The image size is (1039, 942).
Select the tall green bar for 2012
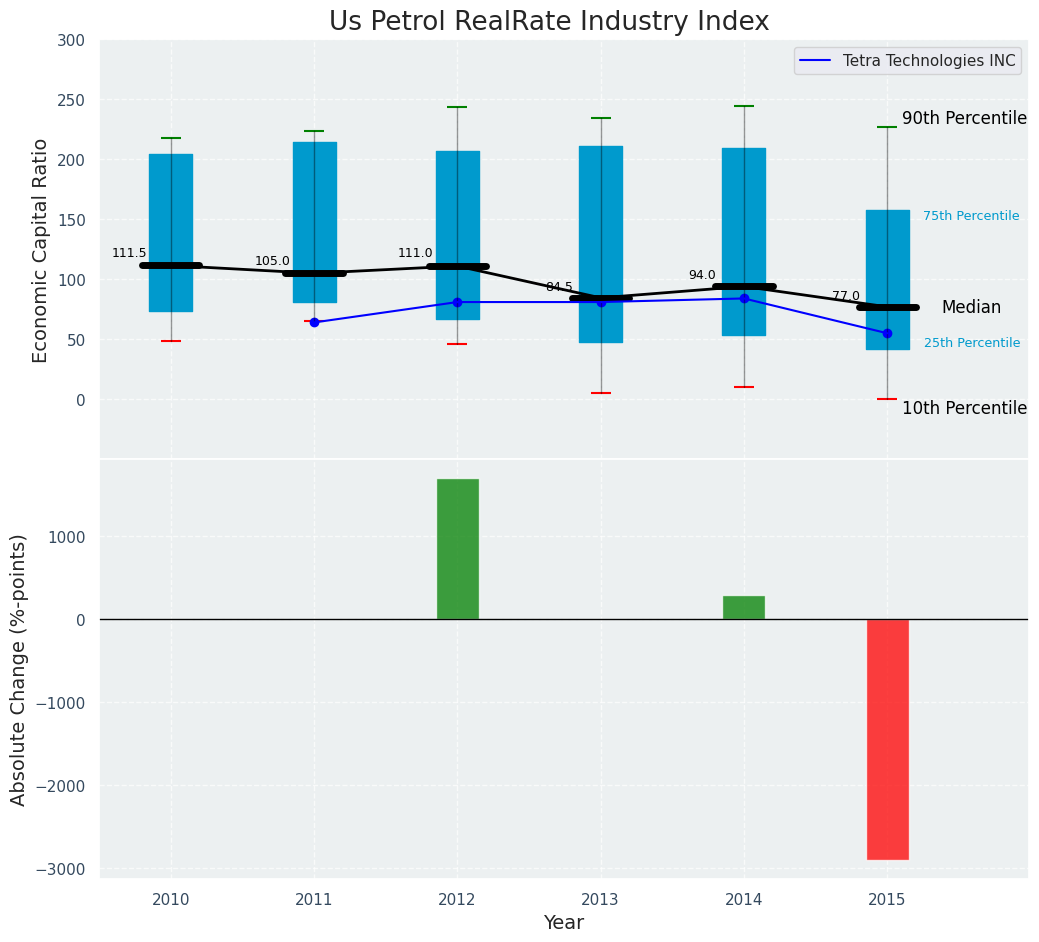click(x=457, y=549)
